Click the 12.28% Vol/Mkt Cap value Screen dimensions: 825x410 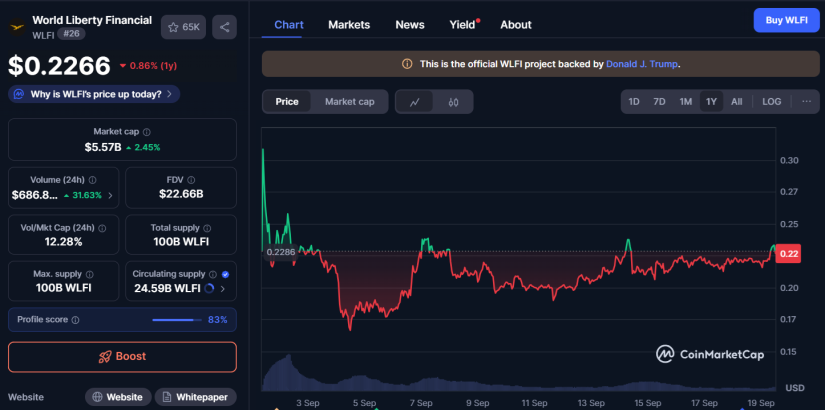[x=64, y=242]
